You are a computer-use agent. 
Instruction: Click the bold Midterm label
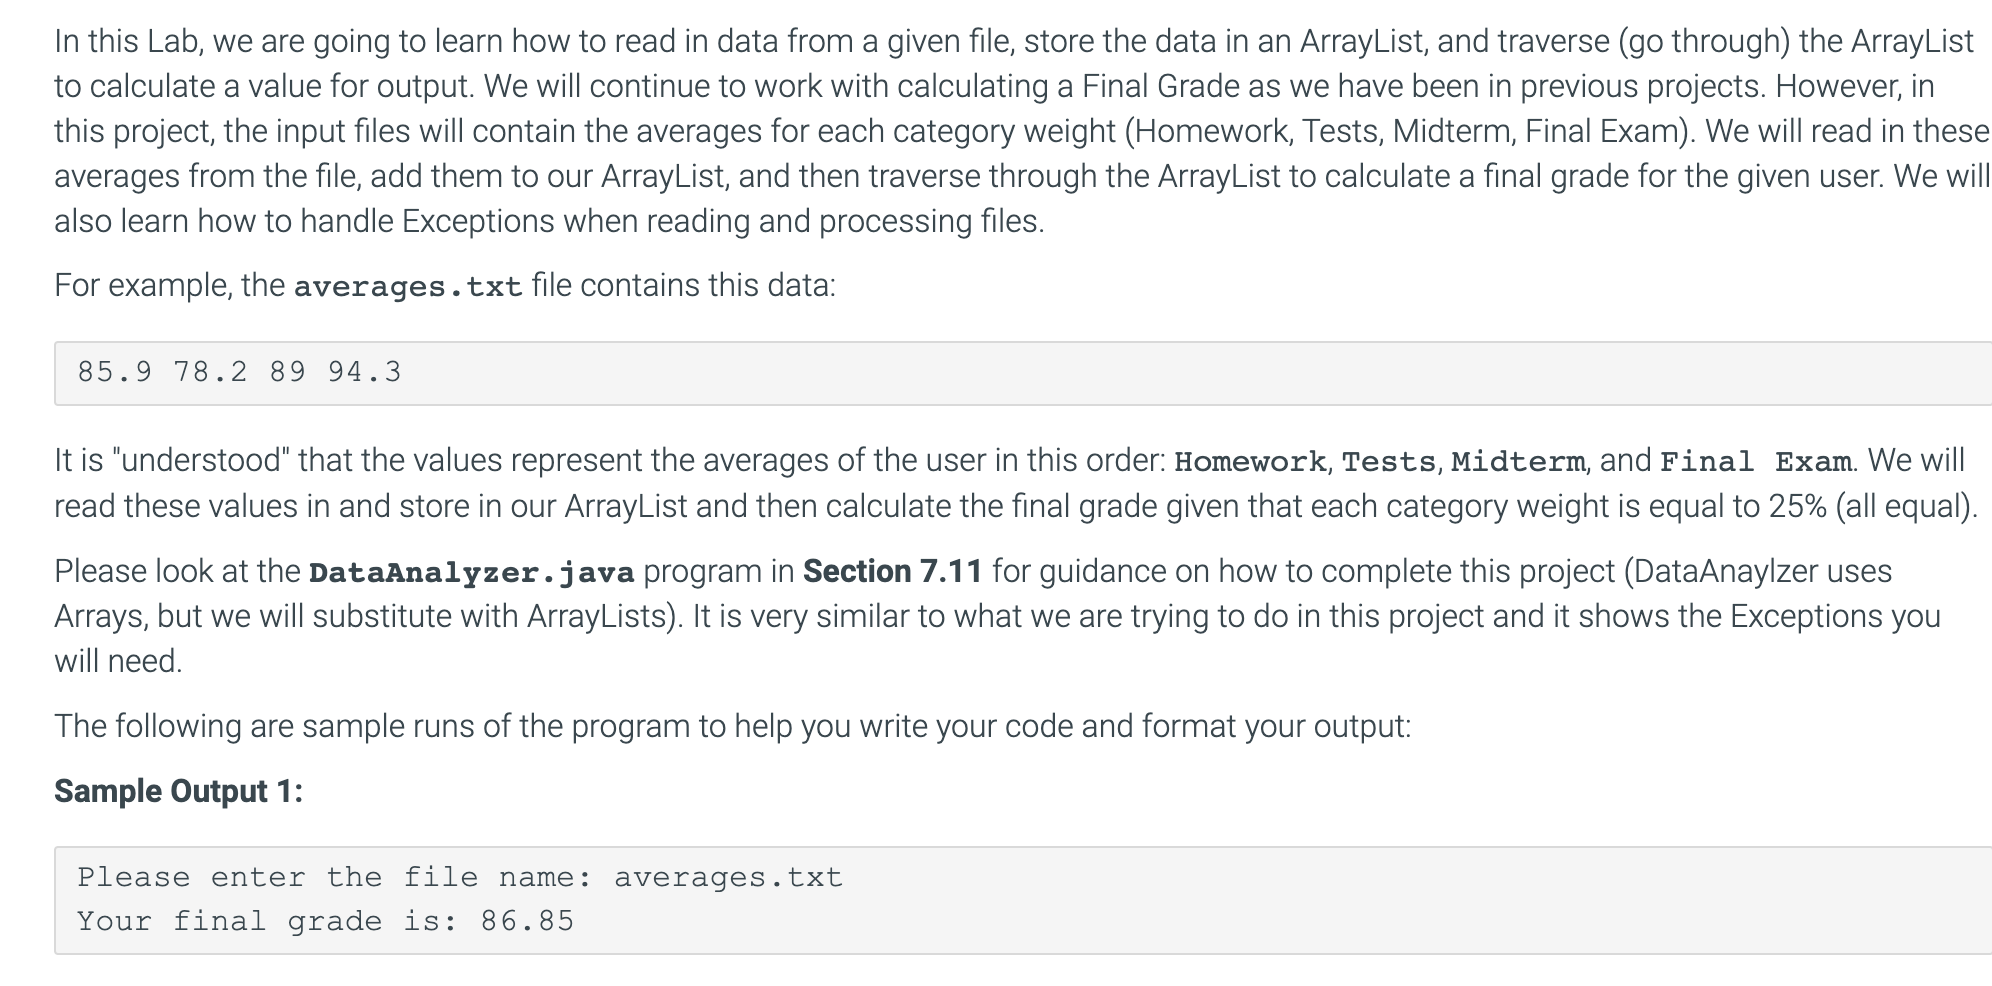[1518, 462]
